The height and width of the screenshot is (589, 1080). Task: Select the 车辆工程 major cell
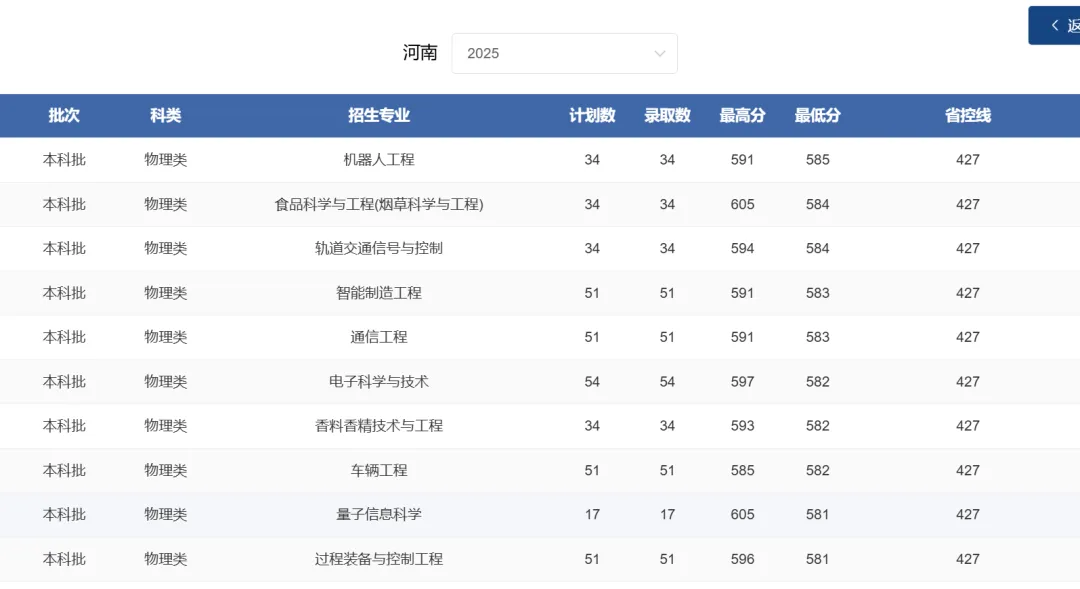[379, 471]
